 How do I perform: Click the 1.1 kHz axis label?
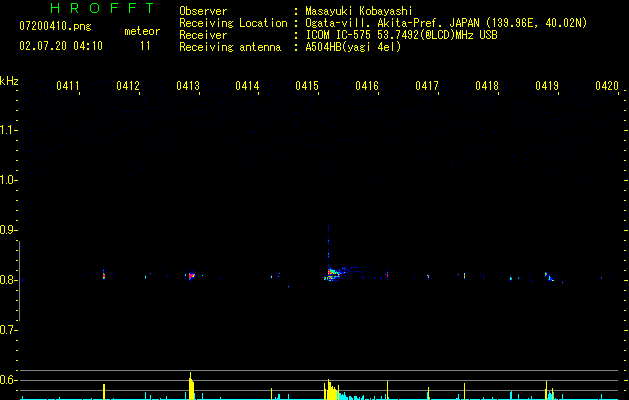[x=8, y=130]
